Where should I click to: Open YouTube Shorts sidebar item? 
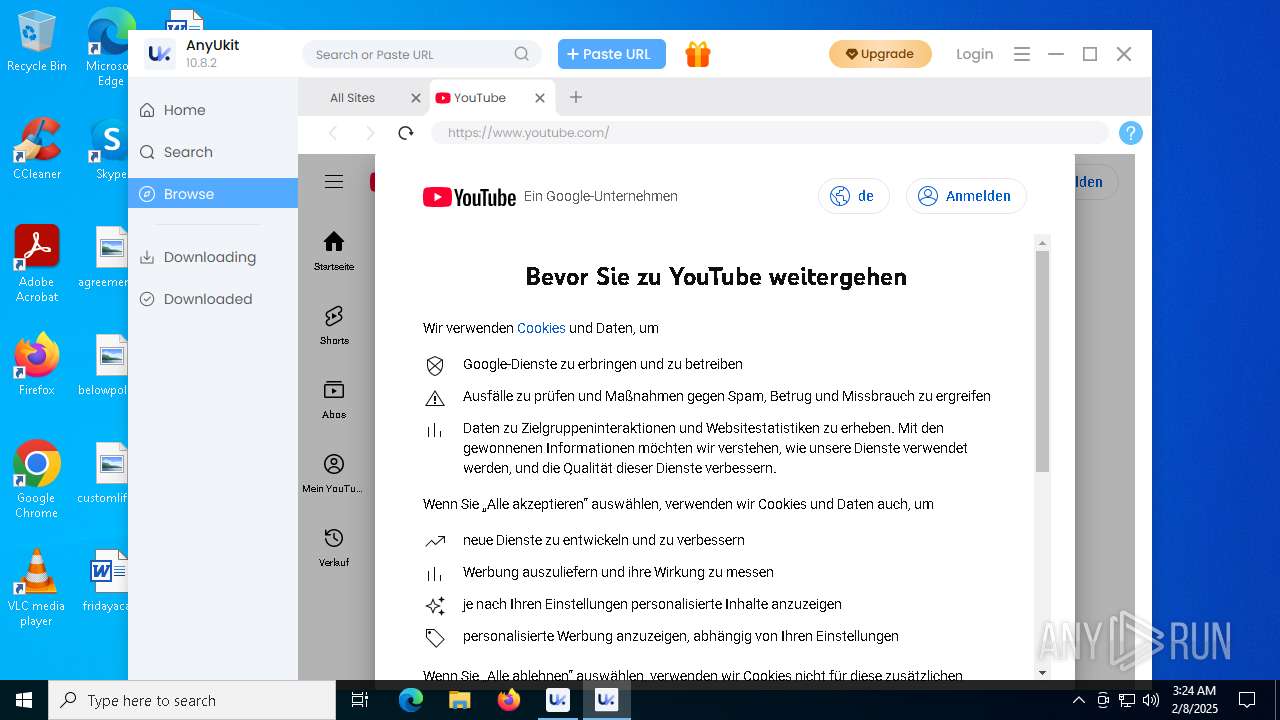pyautogui.click(x=334, y=325)
